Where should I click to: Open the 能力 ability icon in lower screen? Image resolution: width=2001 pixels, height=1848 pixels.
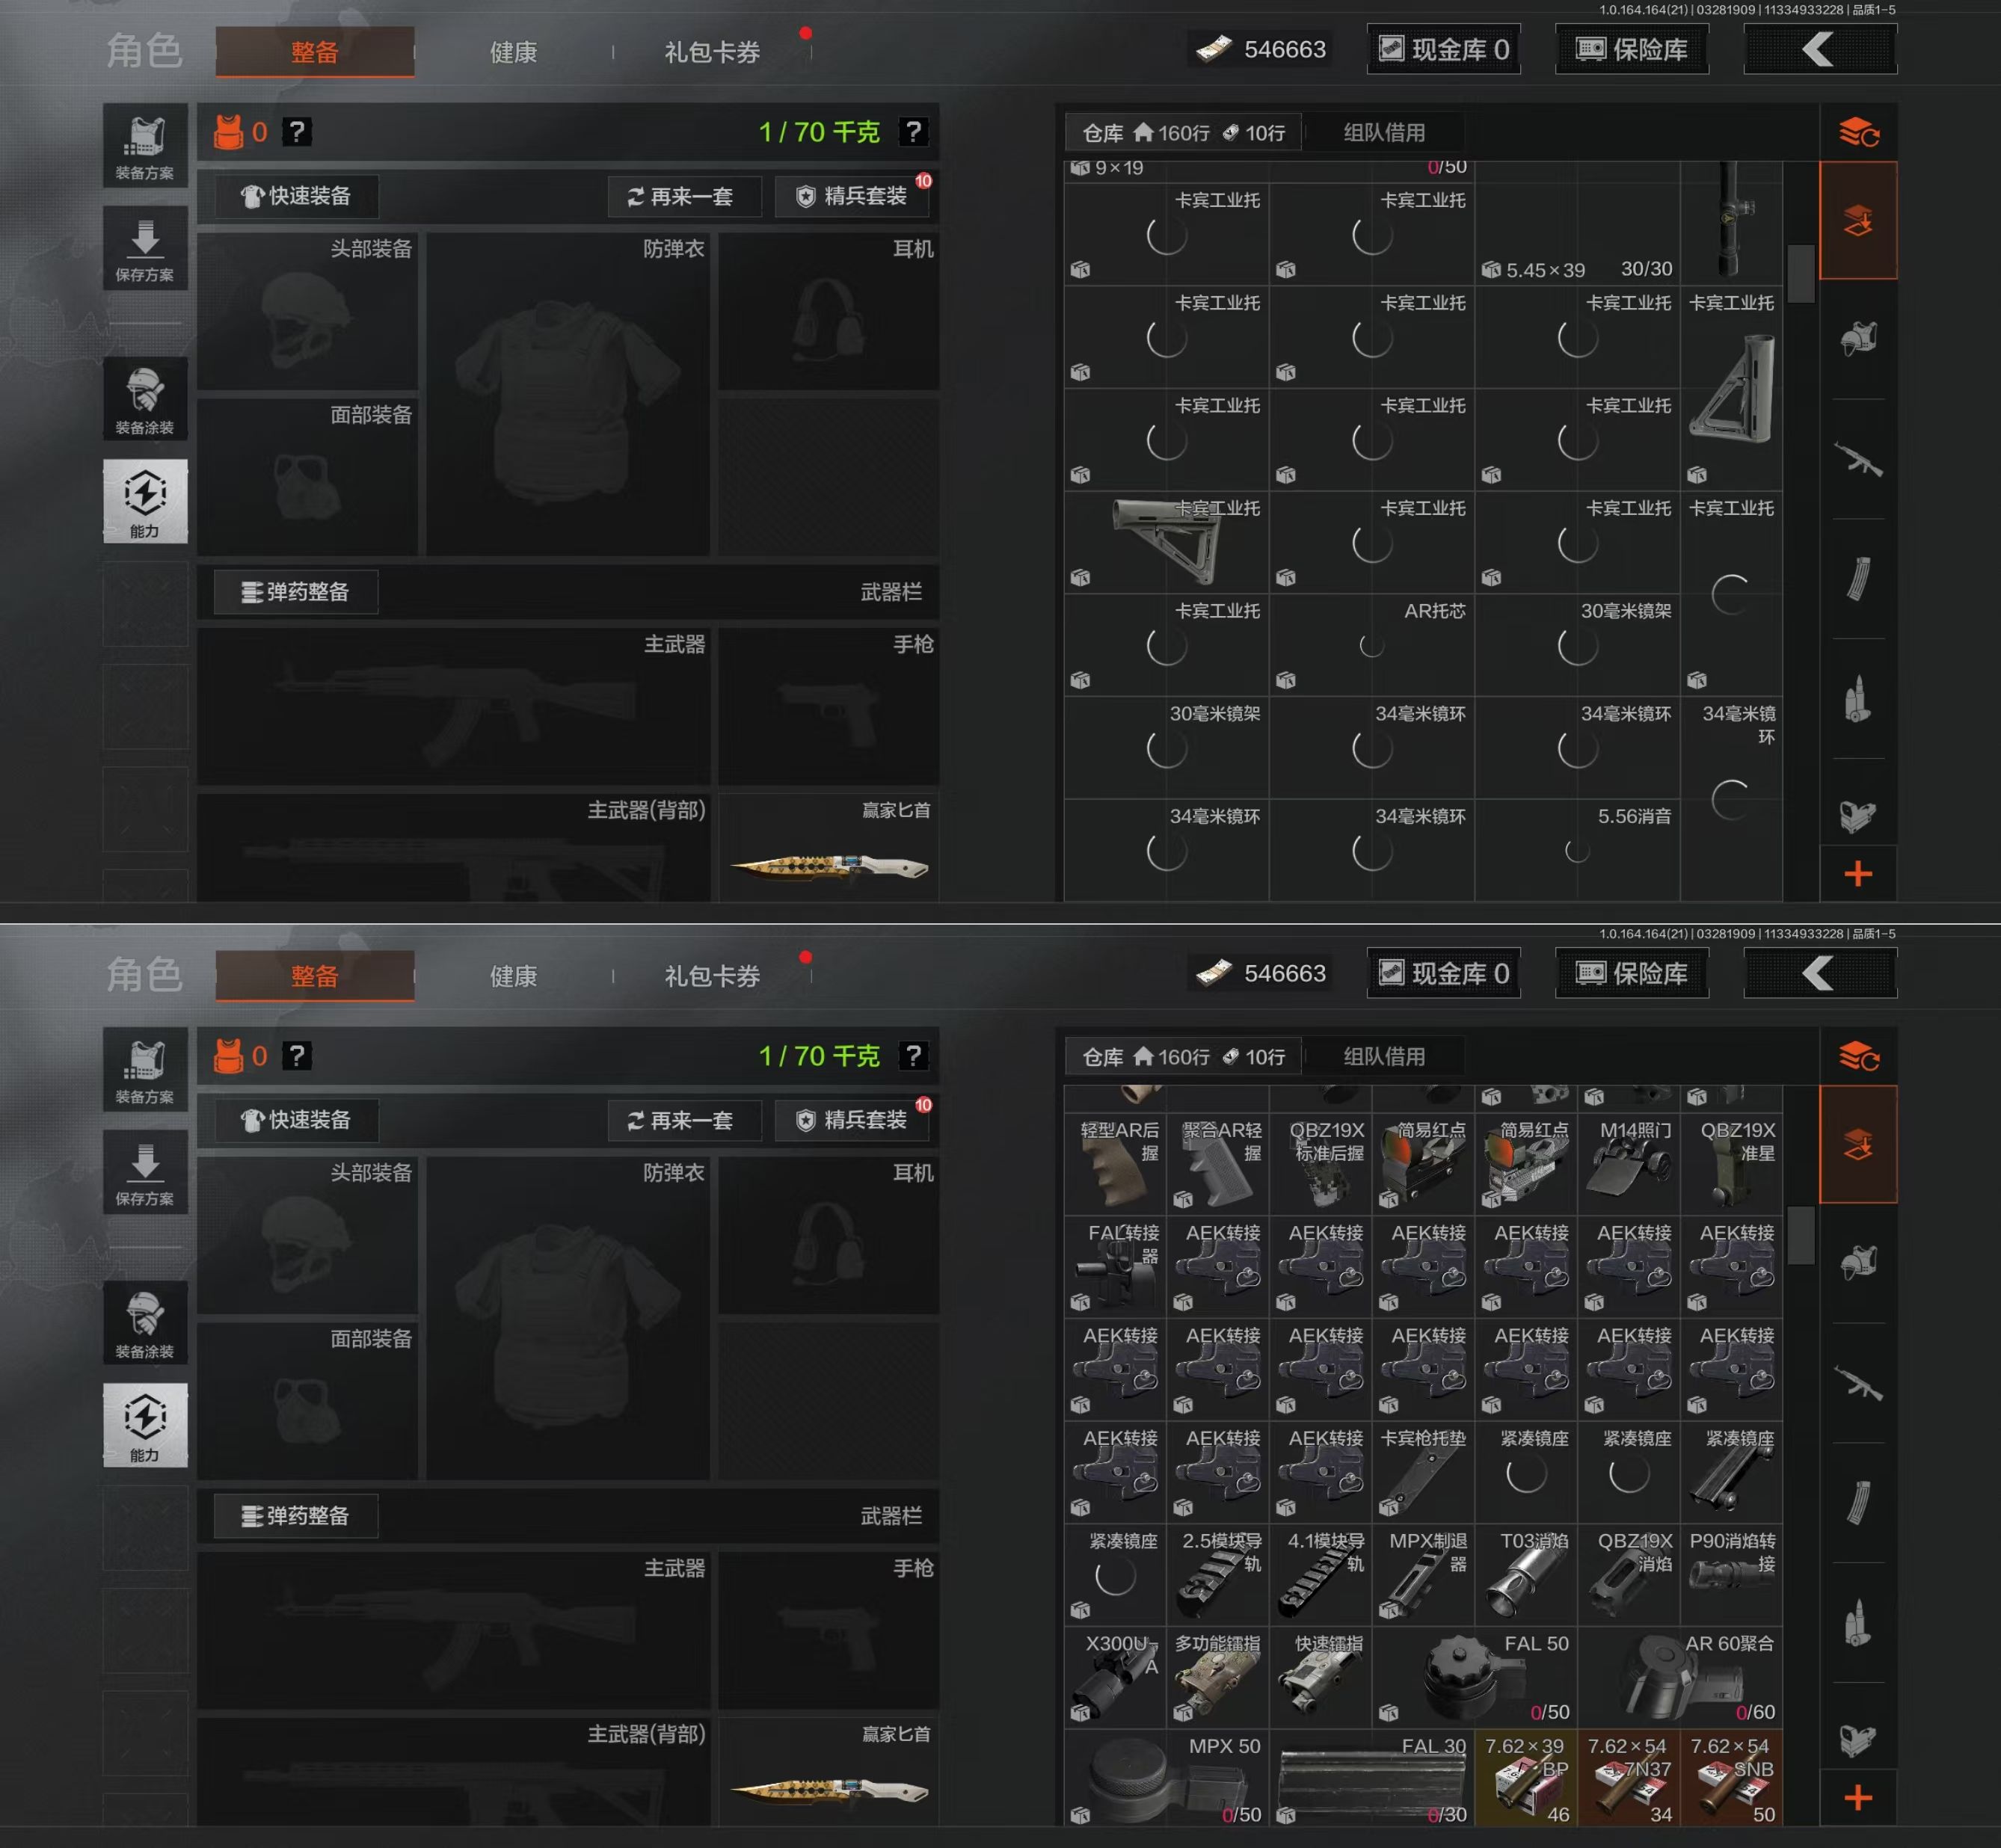(x=145, y=1425)
